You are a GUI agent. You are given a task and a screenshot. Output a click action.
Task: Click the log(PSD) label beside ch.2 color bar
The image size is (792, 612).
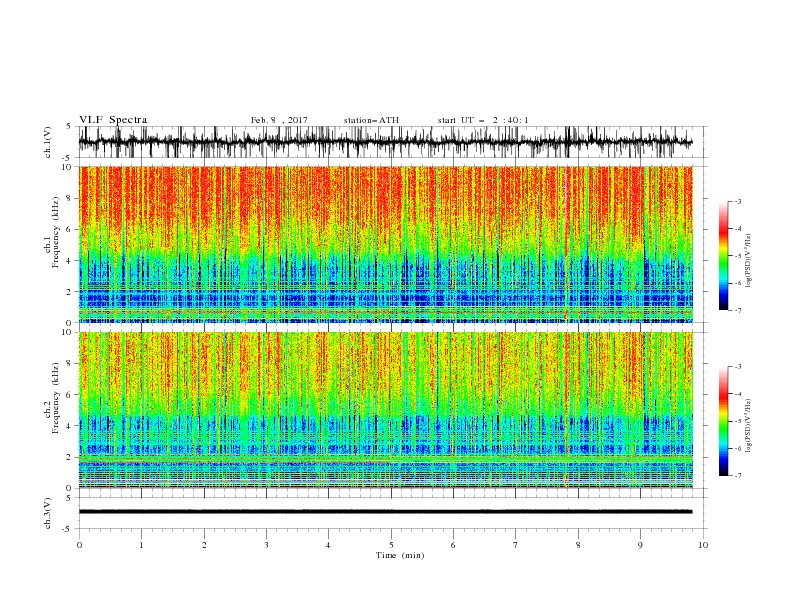748,426
